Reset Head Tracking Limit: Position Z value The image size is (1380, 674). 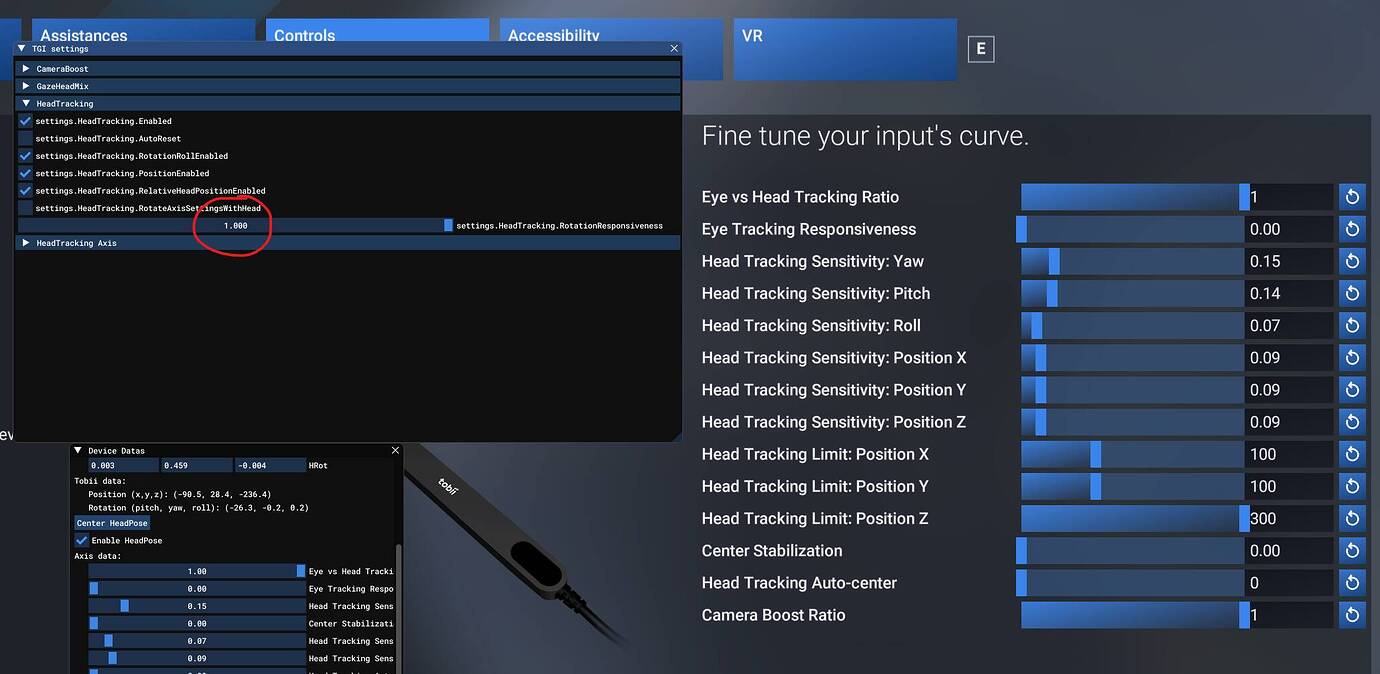tap(1352, 518)
